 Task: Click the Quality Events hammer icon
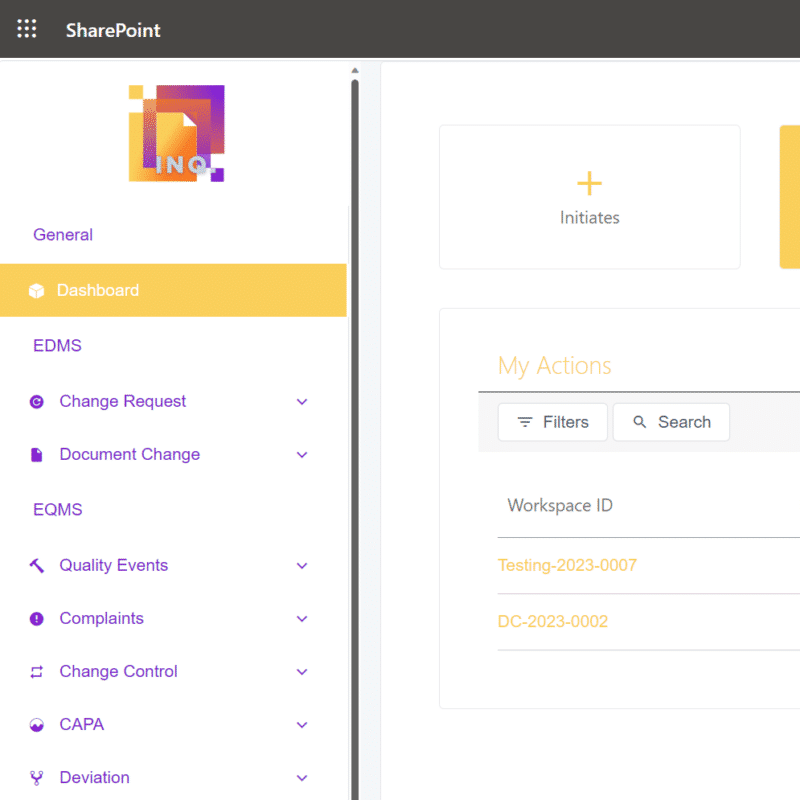[36, 565]
